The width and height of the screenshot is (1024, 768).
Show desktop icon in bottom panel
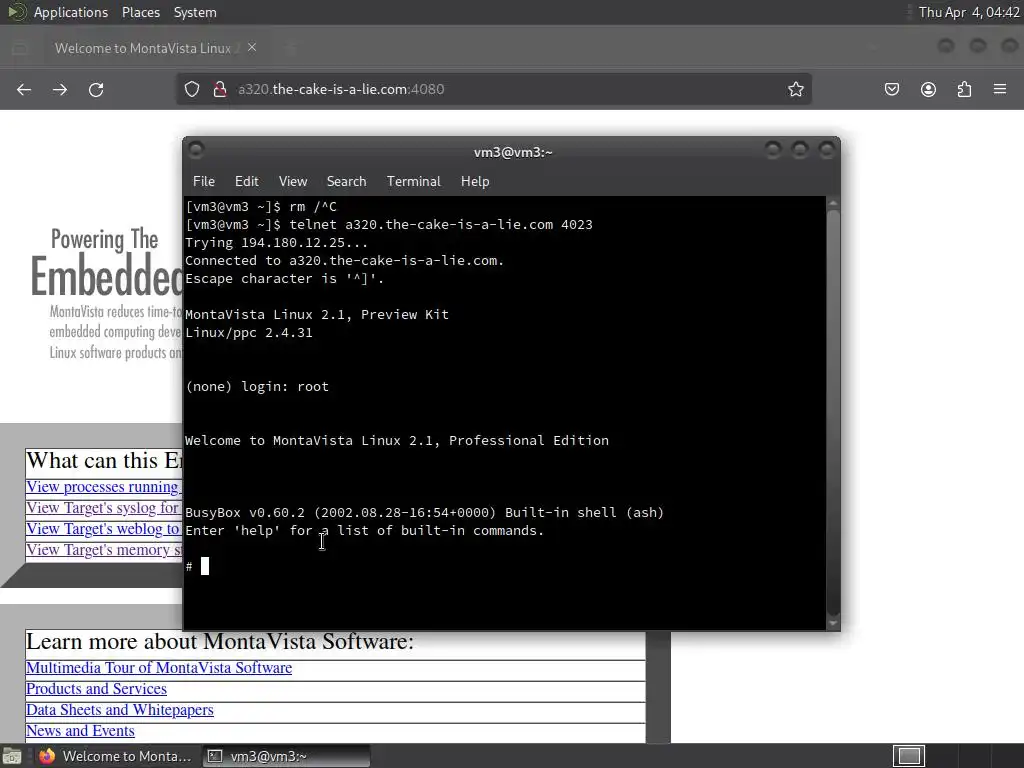[12, 756]
